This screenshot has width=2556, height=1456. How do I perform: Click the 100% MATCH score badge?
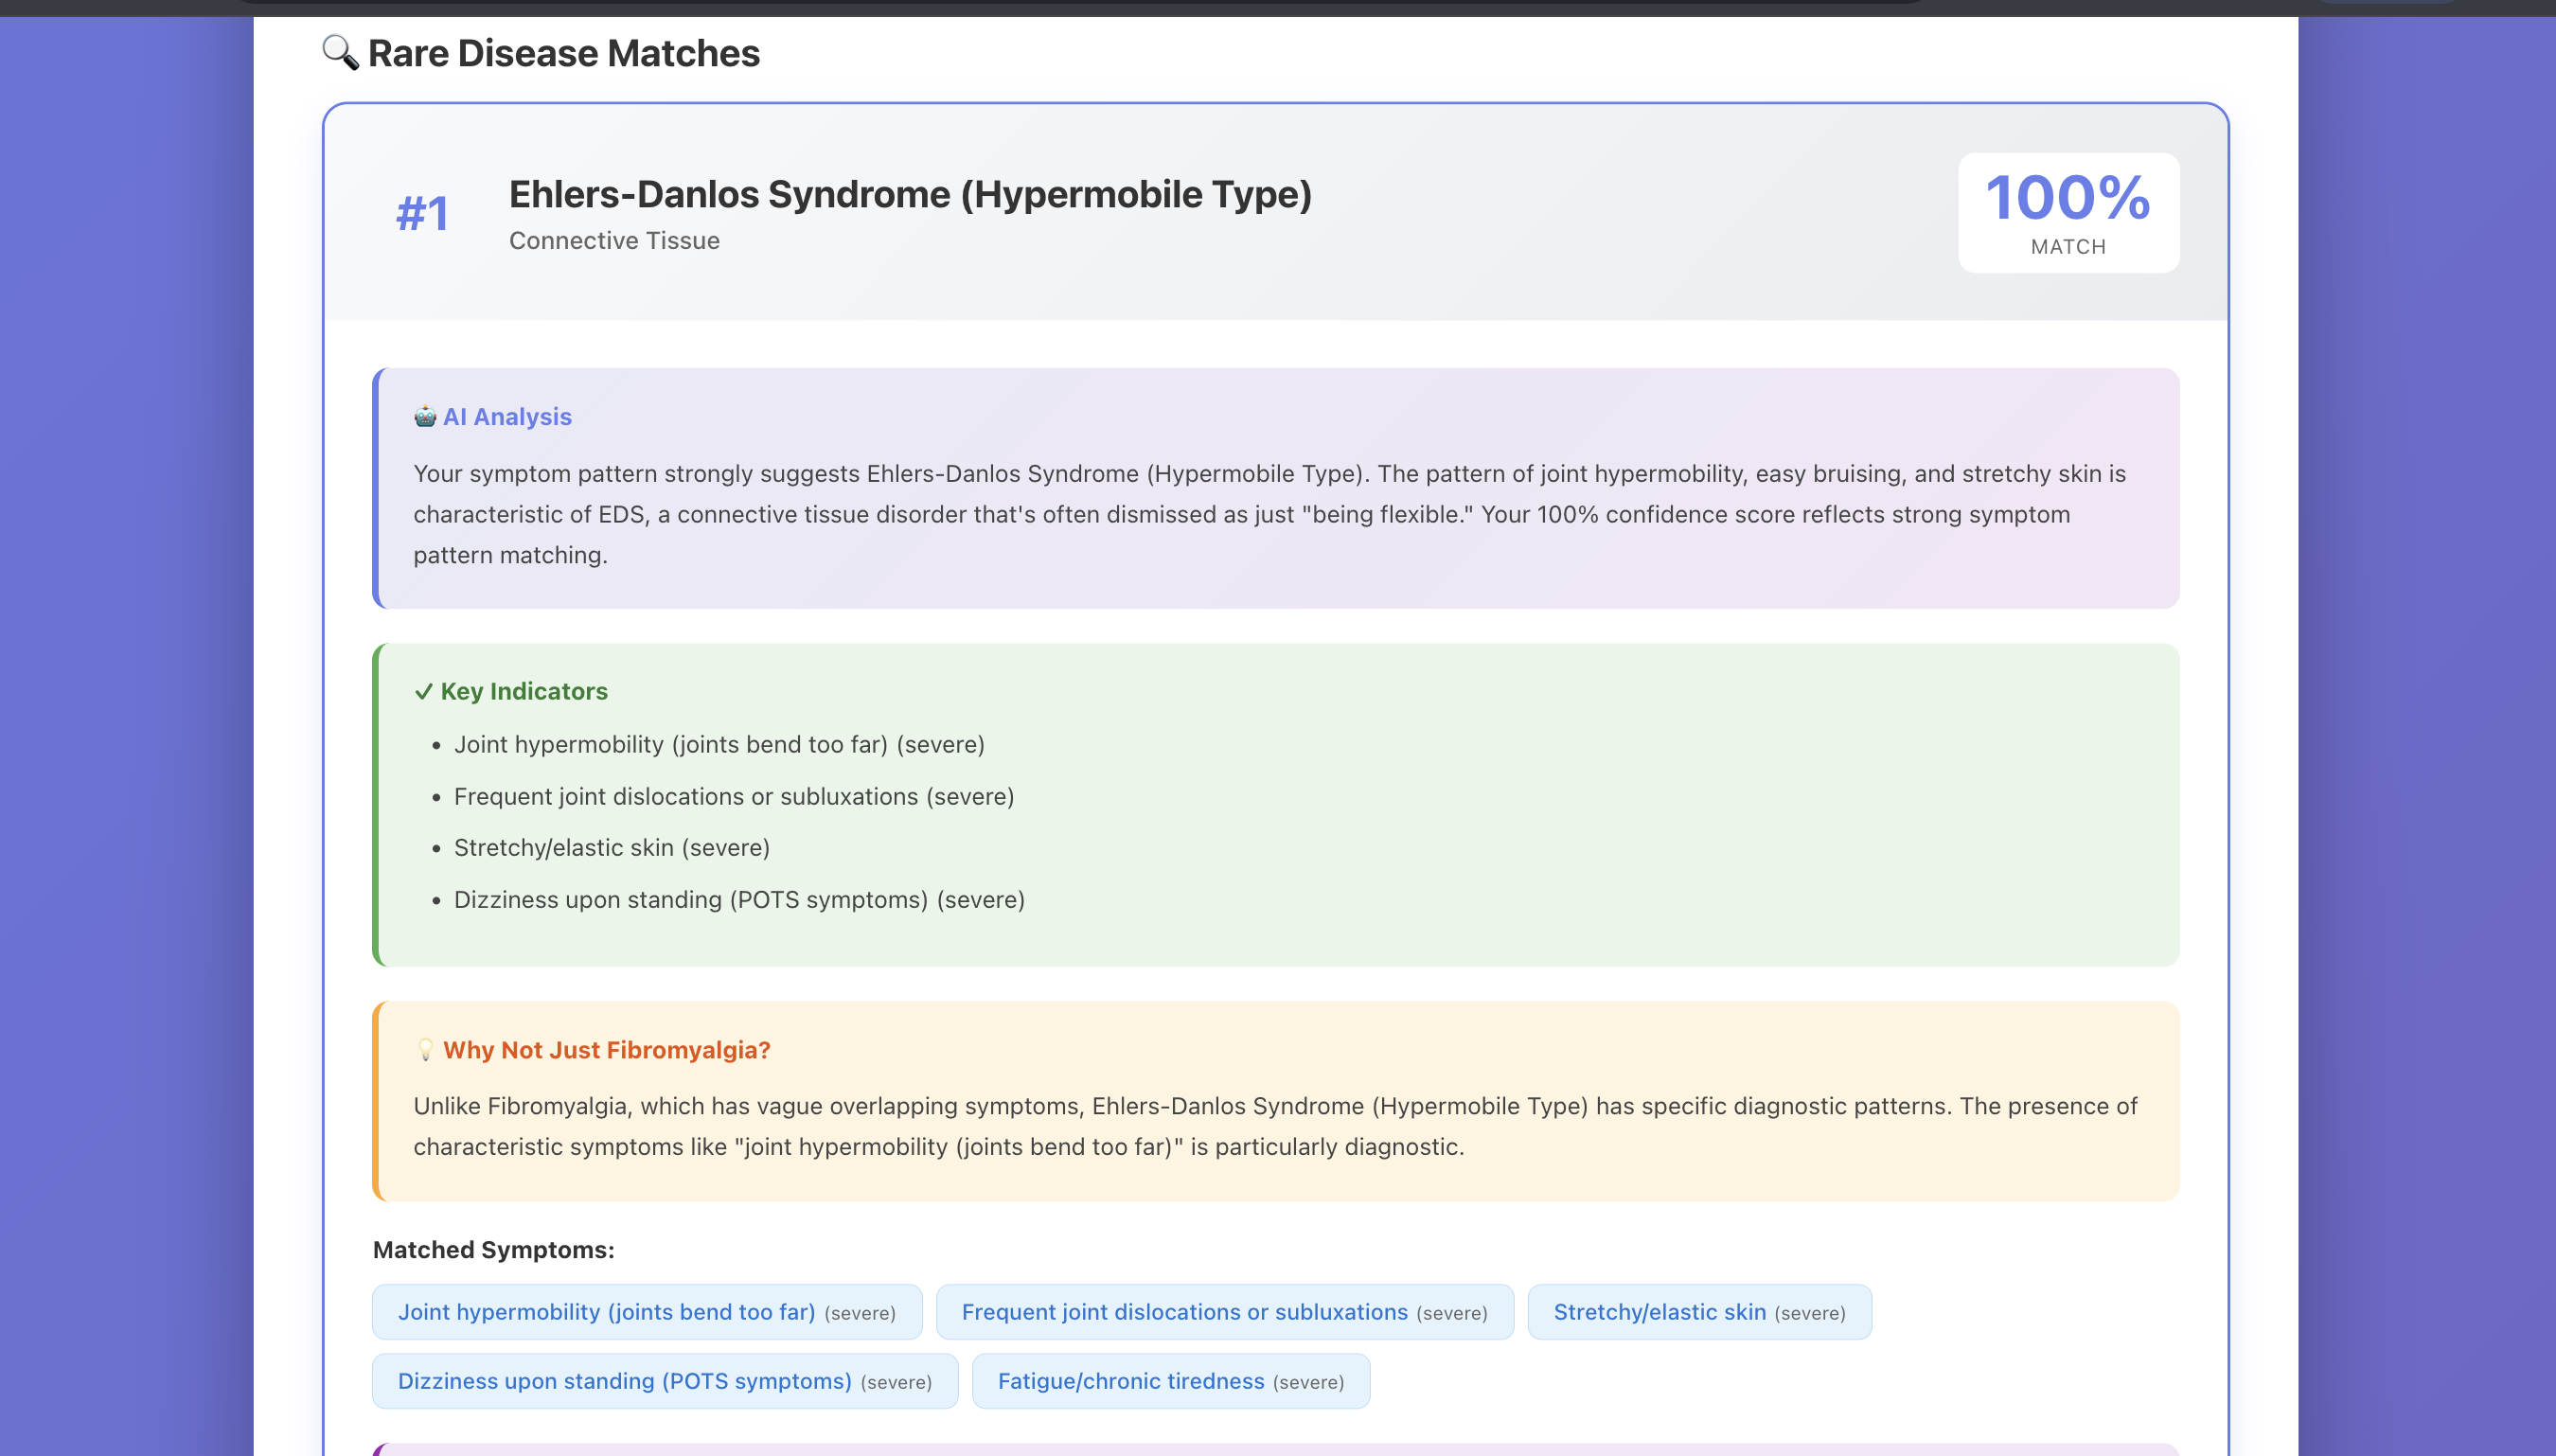click(2067, 213)
